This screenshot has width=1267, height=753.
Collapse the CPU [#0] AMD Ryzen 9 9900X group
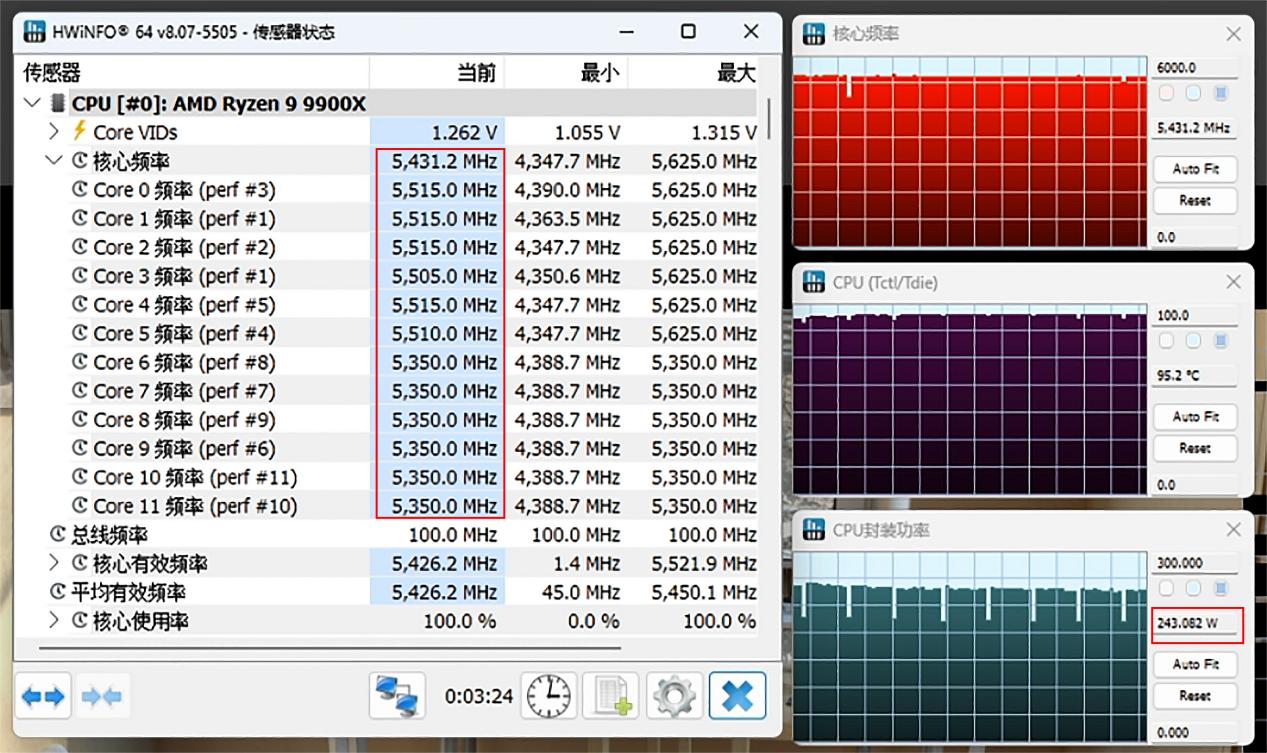33,103
